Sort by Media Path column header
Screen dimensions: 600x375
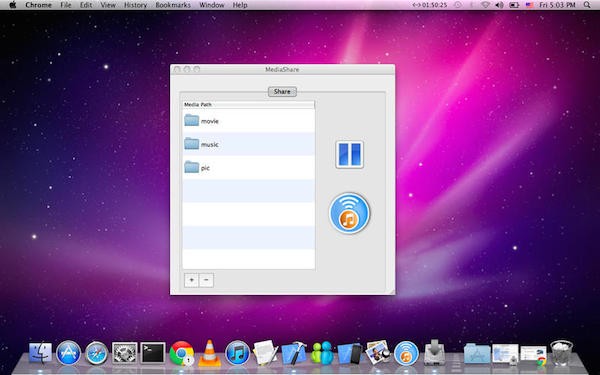[x=249, y=104]
